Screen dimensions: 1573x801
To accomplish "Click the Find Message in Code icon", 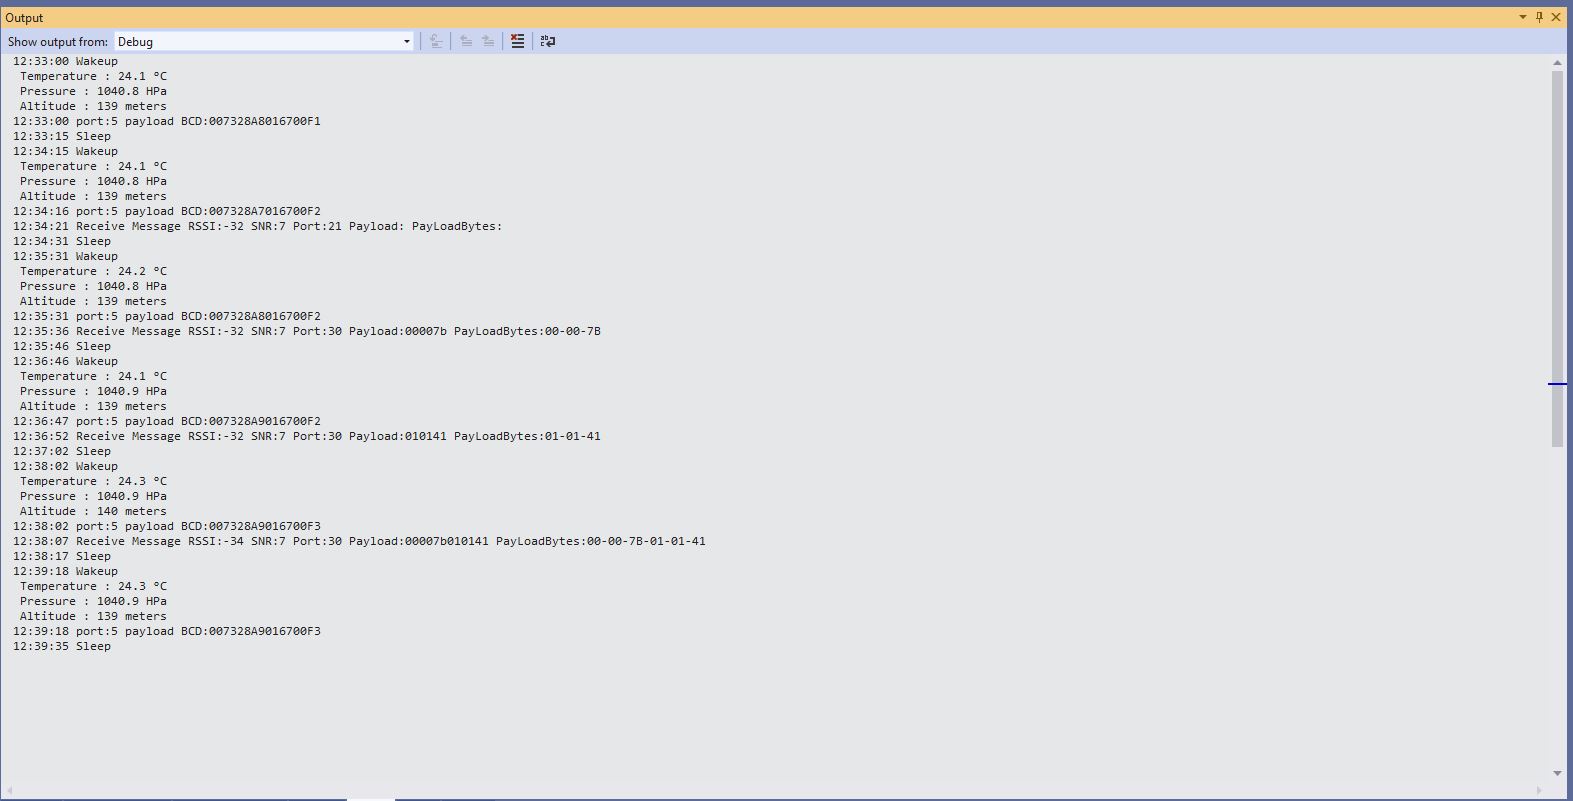I will click(x=435, y=41).
